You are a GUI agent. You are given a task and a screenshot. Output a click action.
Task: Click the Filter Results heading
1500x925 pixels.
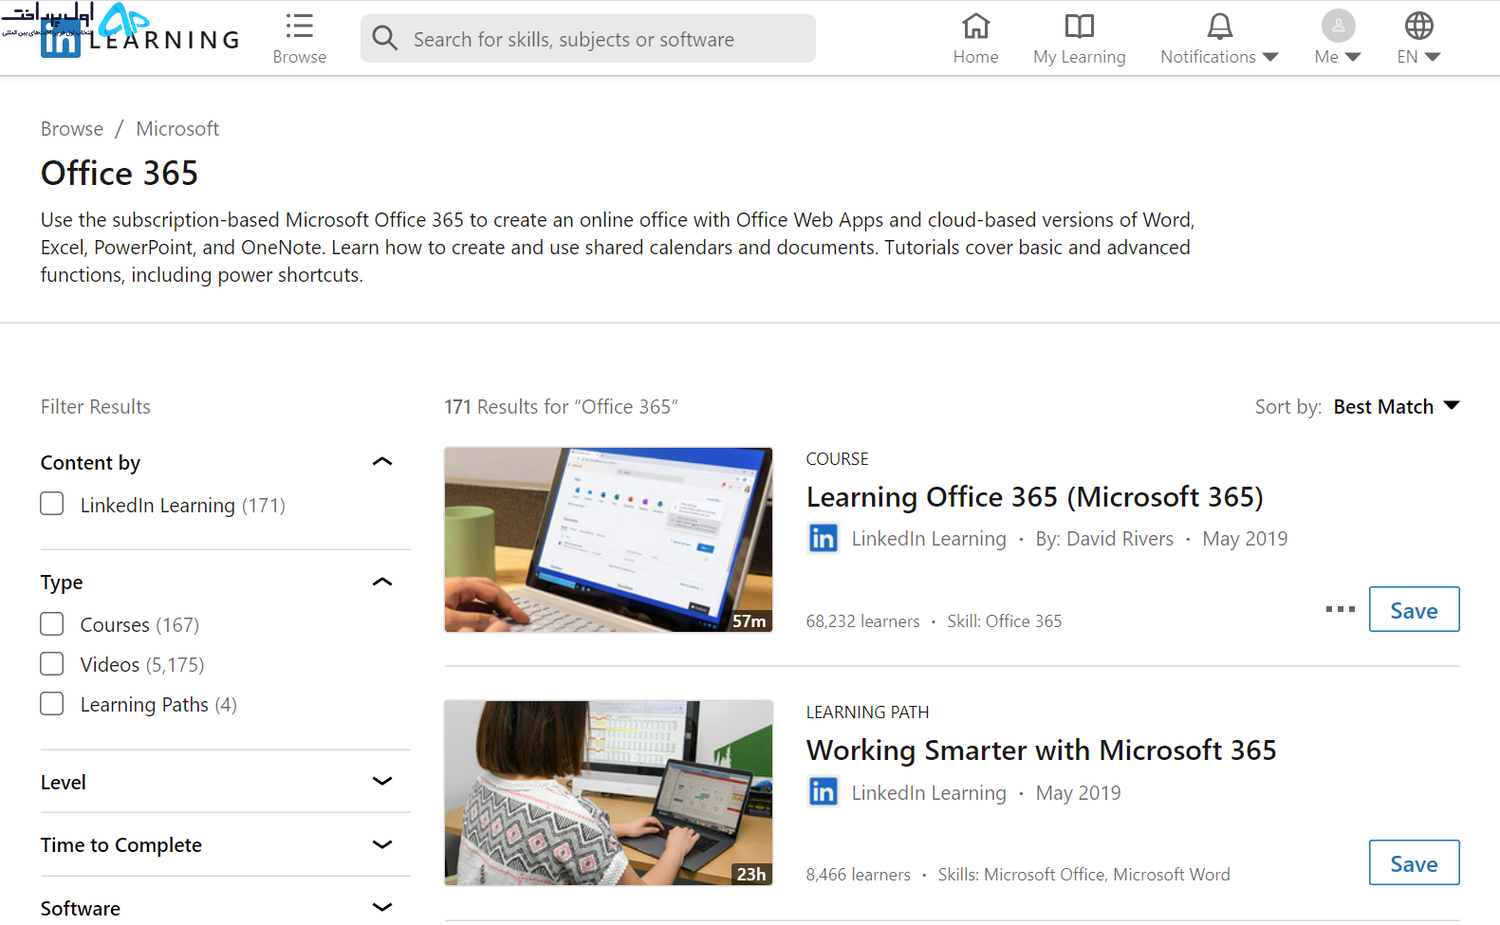[x=95, y=407]
